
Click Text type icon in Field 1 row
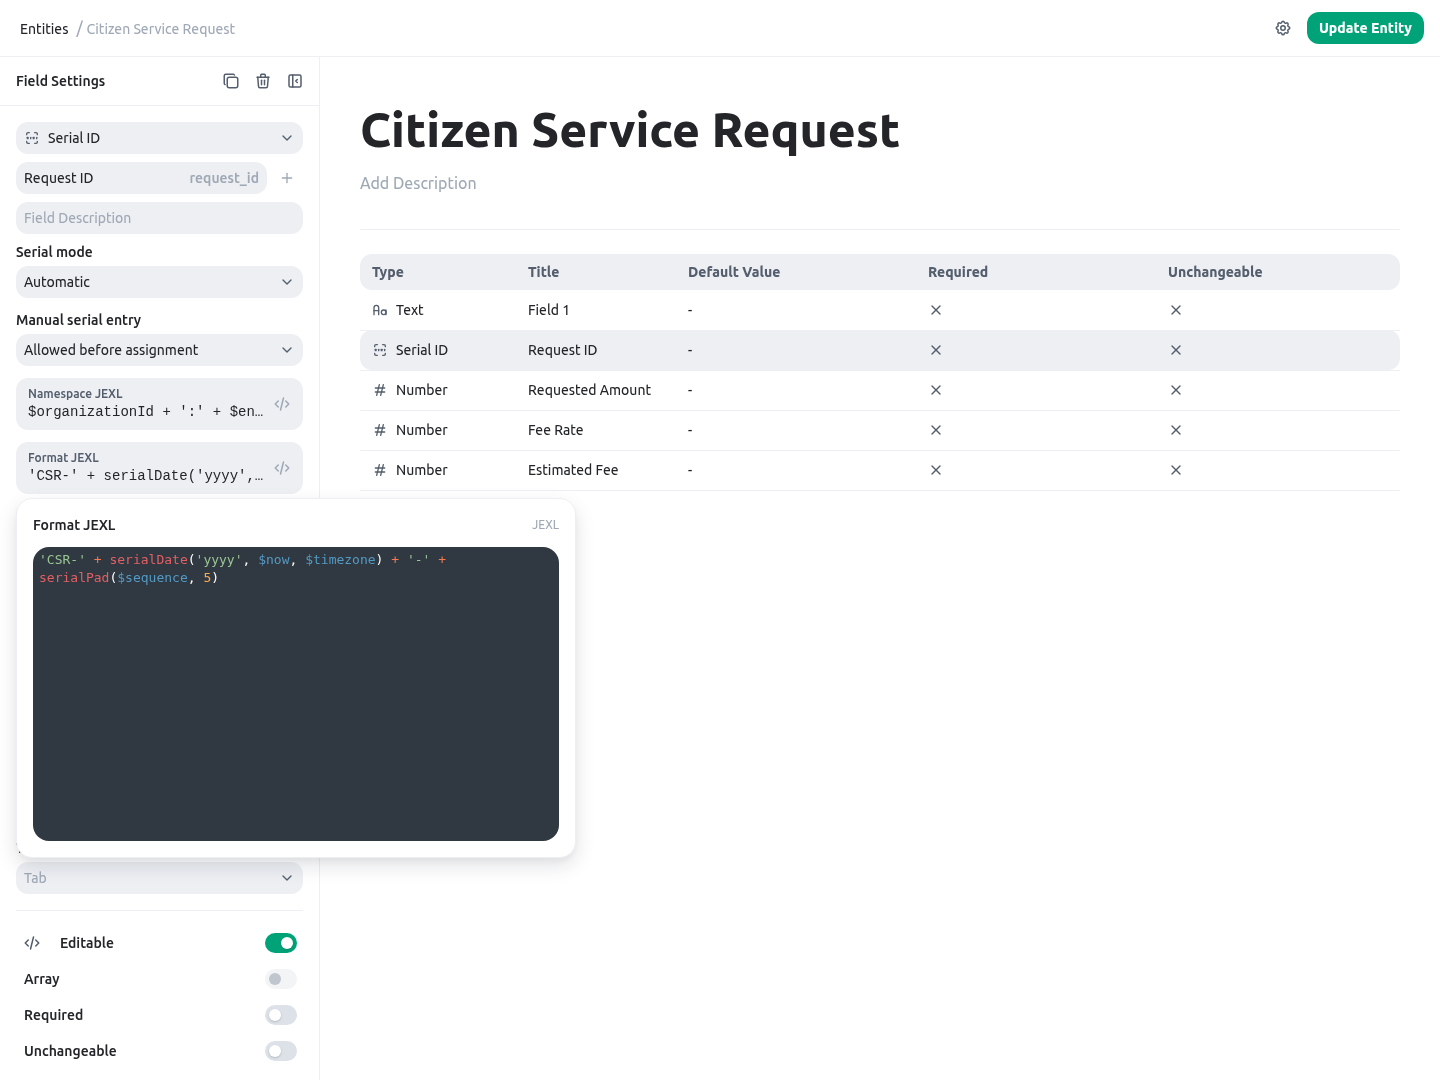pos(380,310)
